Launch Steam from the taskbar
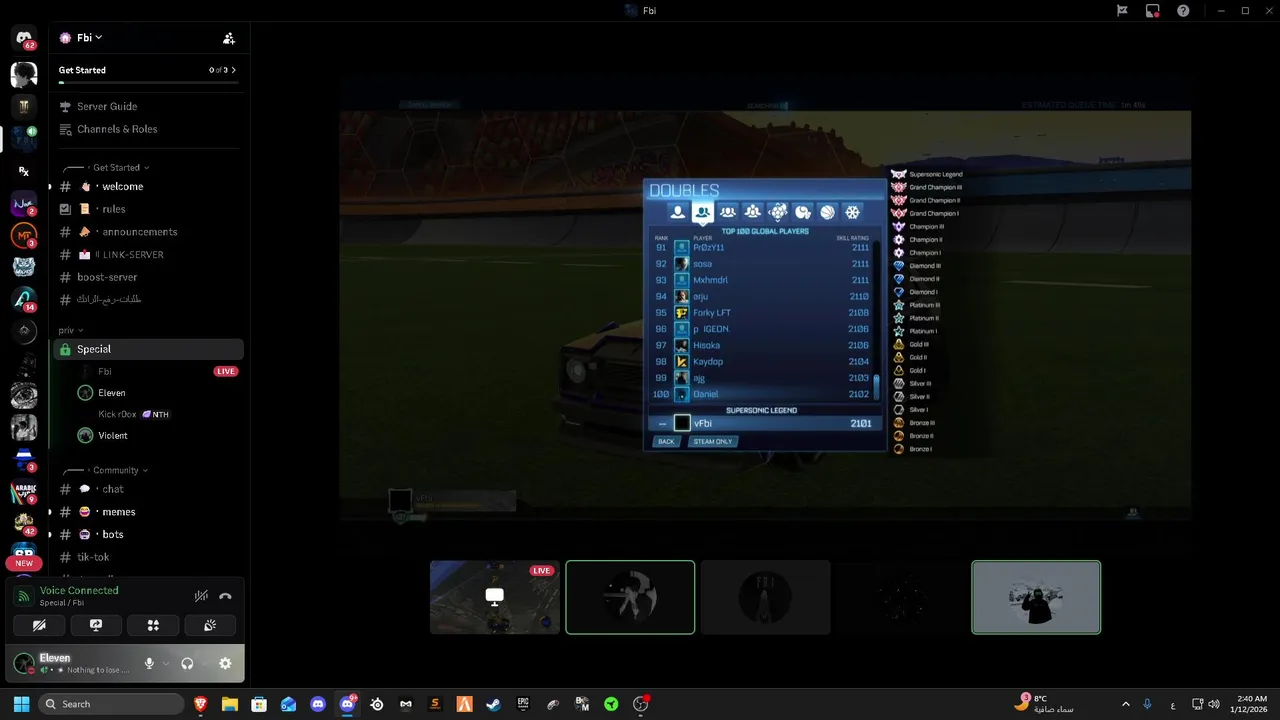The image size is (1280, 720). tap(493, 704)
